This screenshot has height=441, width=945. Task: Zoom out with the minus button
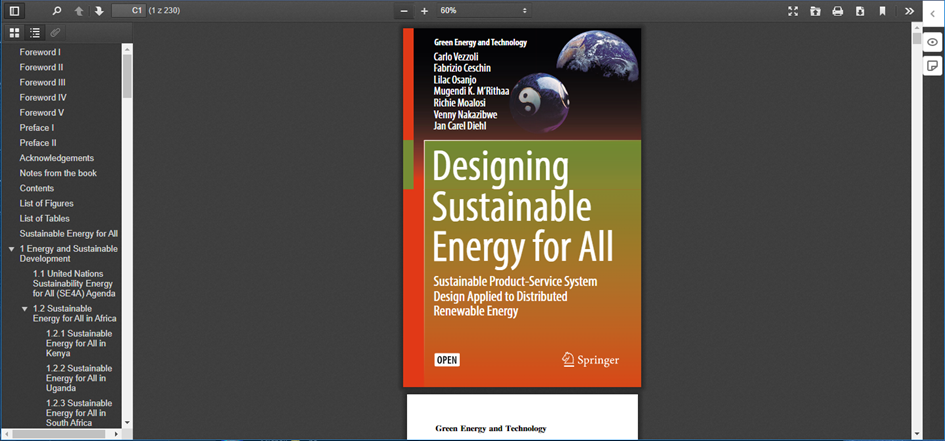pyautogui.click(x=404, y=11)
